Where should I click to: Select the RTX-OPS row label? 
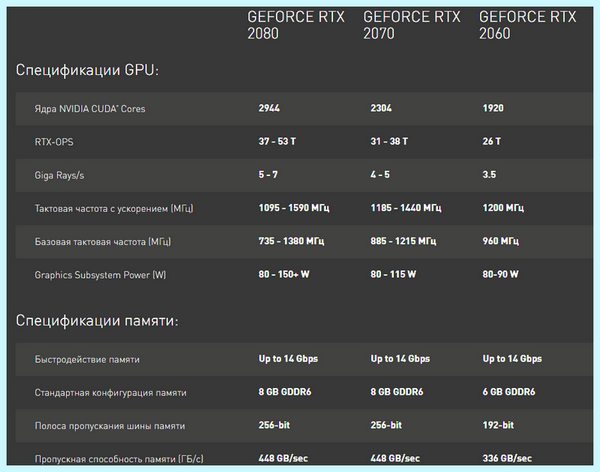click(54, 142)
